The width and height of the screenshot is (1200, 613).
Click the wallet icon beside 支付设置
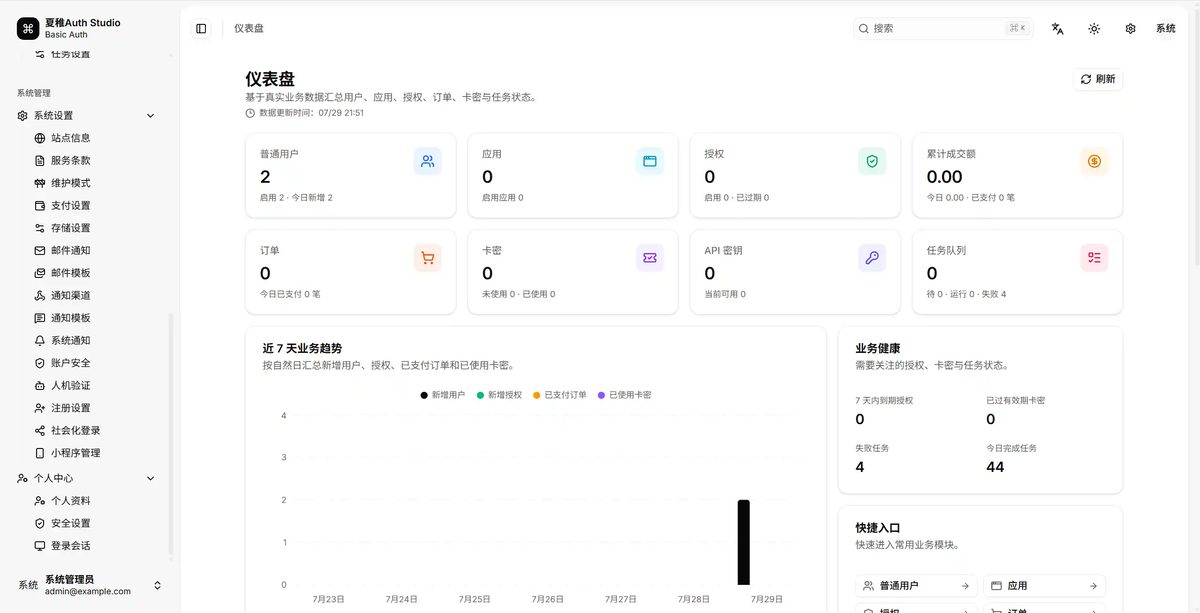pyautogui.click(x=40, y=205)
